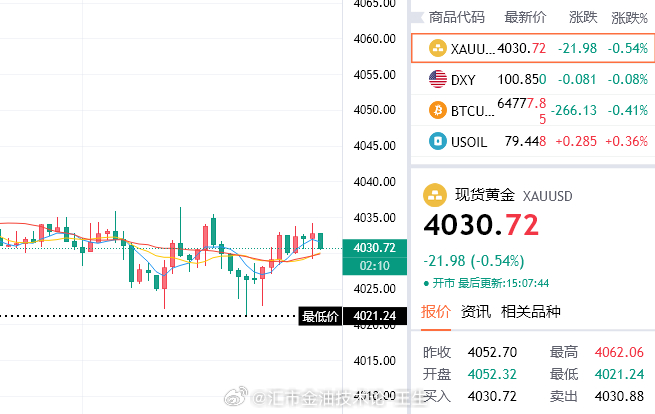Image resolution: width=655 pixels, height=414 pixels.
Task: Click the blue USOIL icon
Action: click(x=438, y=141)
